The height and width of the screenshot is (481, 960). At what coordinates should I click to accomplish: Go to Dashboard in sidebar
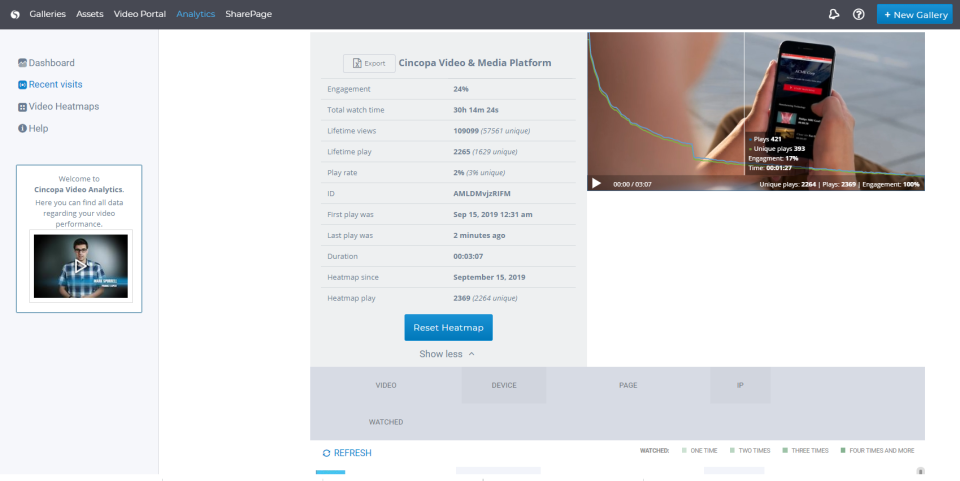click(x=51, y=62)
